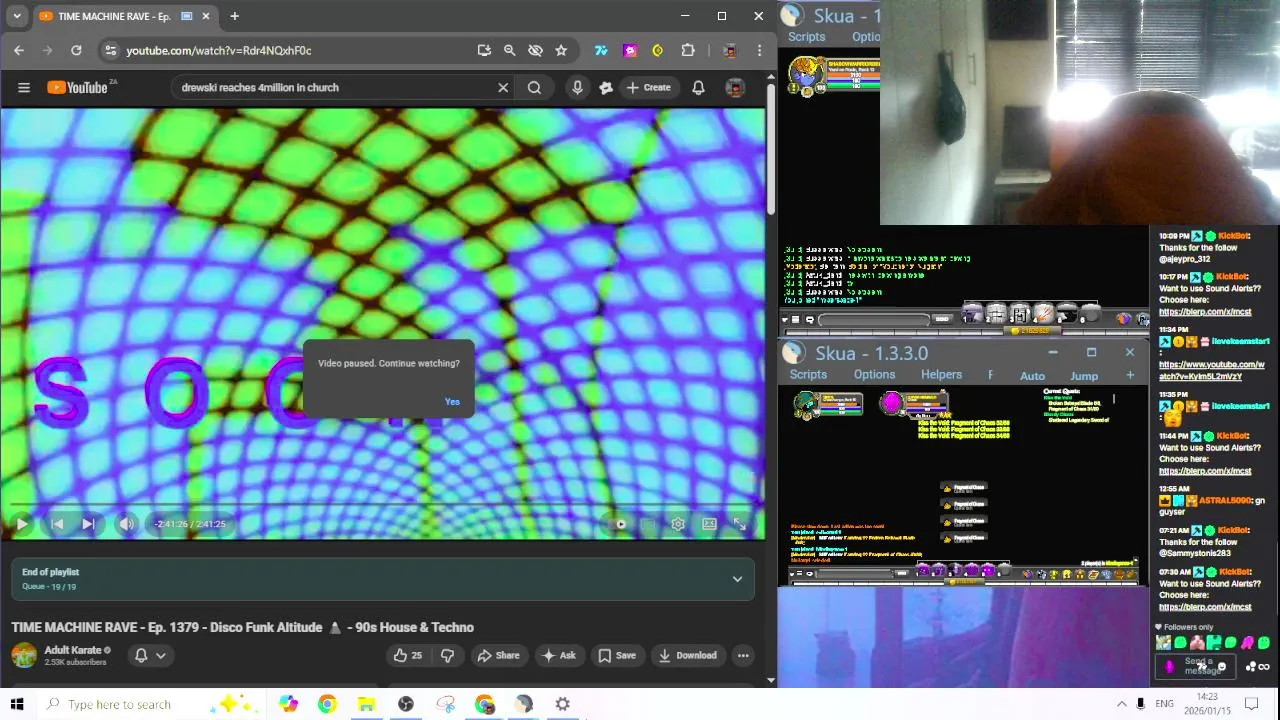Open the Skua 1.3.3.0 Helpers menu
This screenshot has width=1280, height=720.
pyautogui.click(x=941, y=375)
